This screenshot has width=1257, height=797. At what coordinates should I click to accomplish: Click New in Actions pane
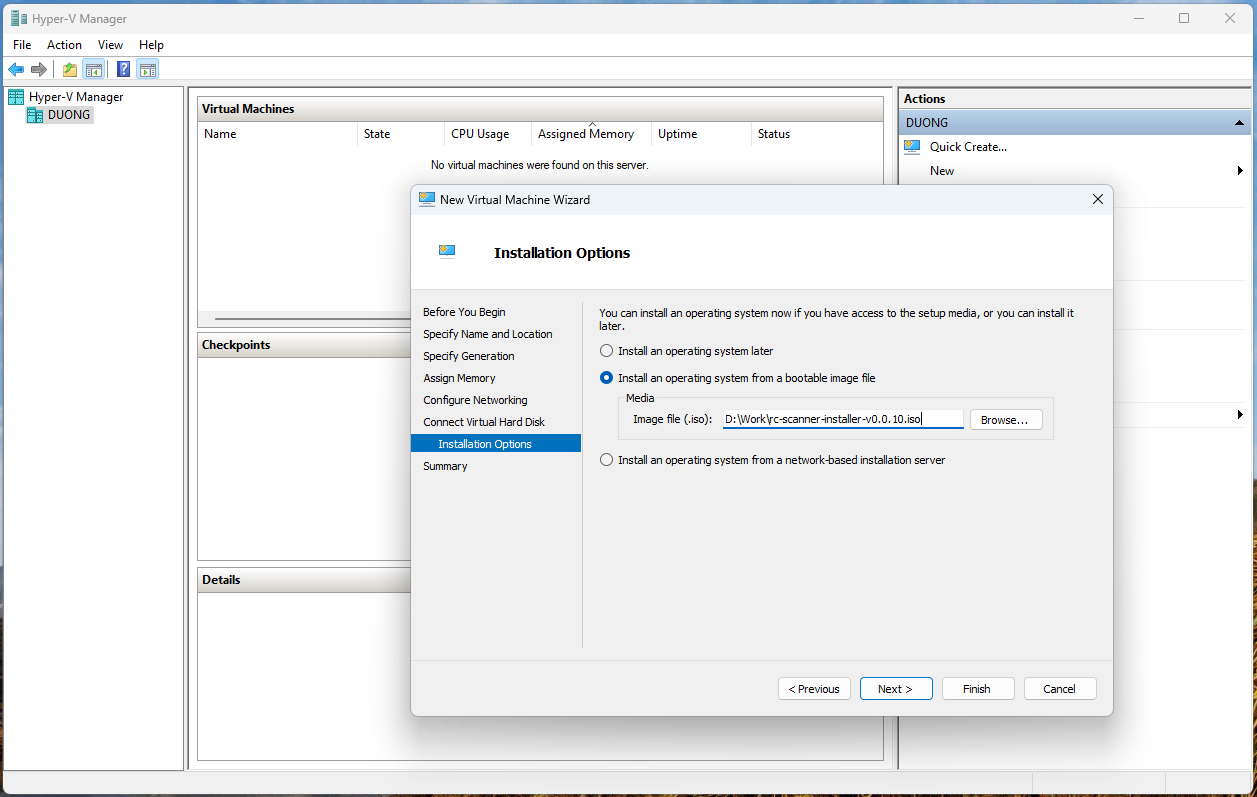click(942, 171)
